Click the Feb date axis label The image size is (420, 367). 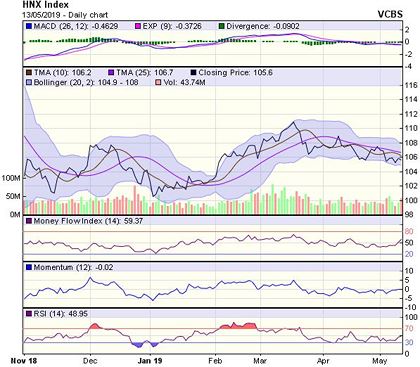[x=215, y=361]
